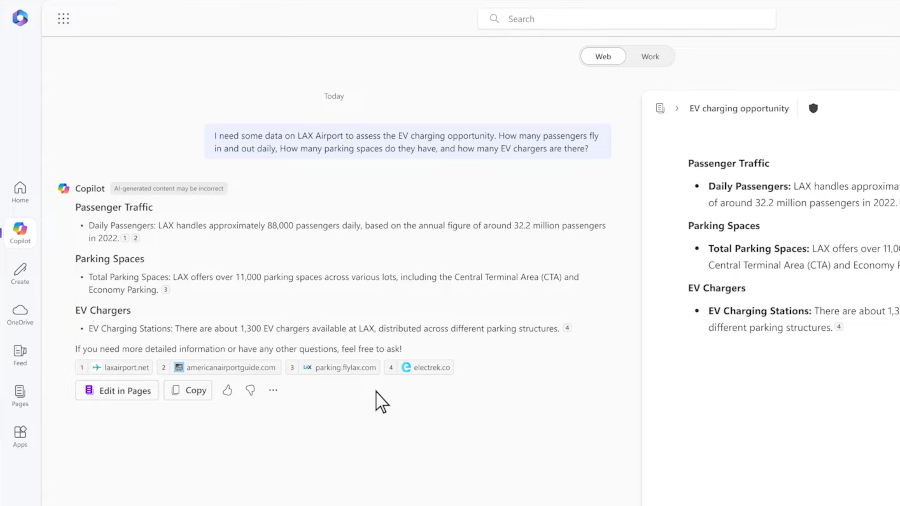900x506 pixels.
Task: Click the search magnifier icon
Action: (494, 19)
